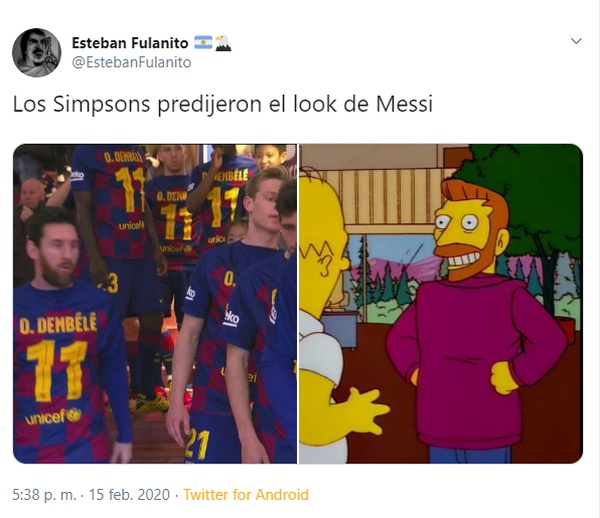The height and width of the screenshot is (518, 600).
Task: Expand the tweet options chevron
Action: 576,41
